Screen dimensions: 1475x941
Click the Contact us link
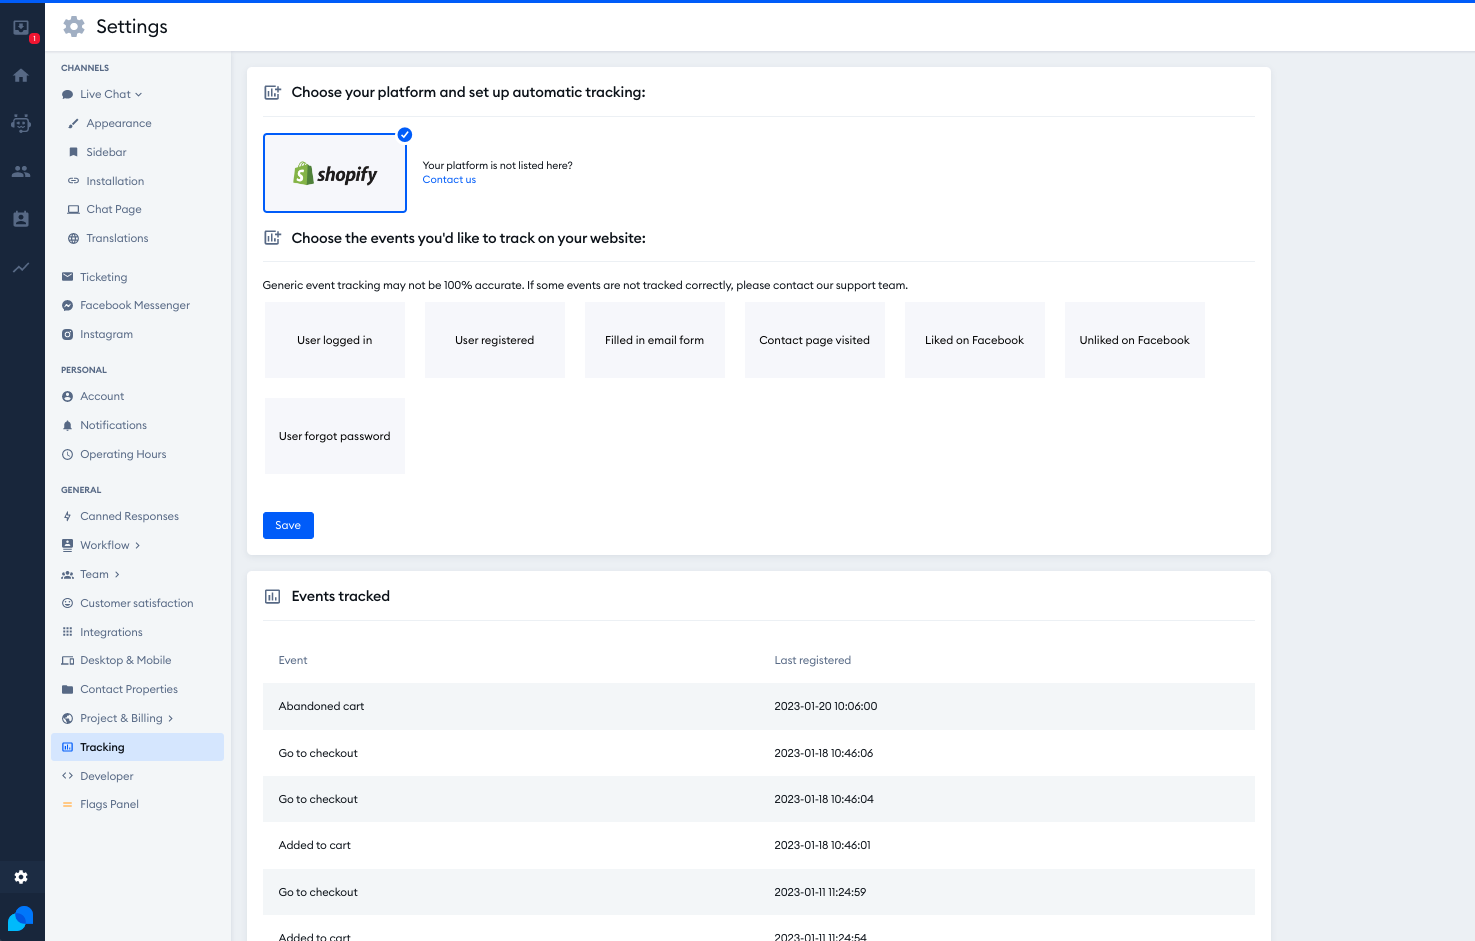449,180
